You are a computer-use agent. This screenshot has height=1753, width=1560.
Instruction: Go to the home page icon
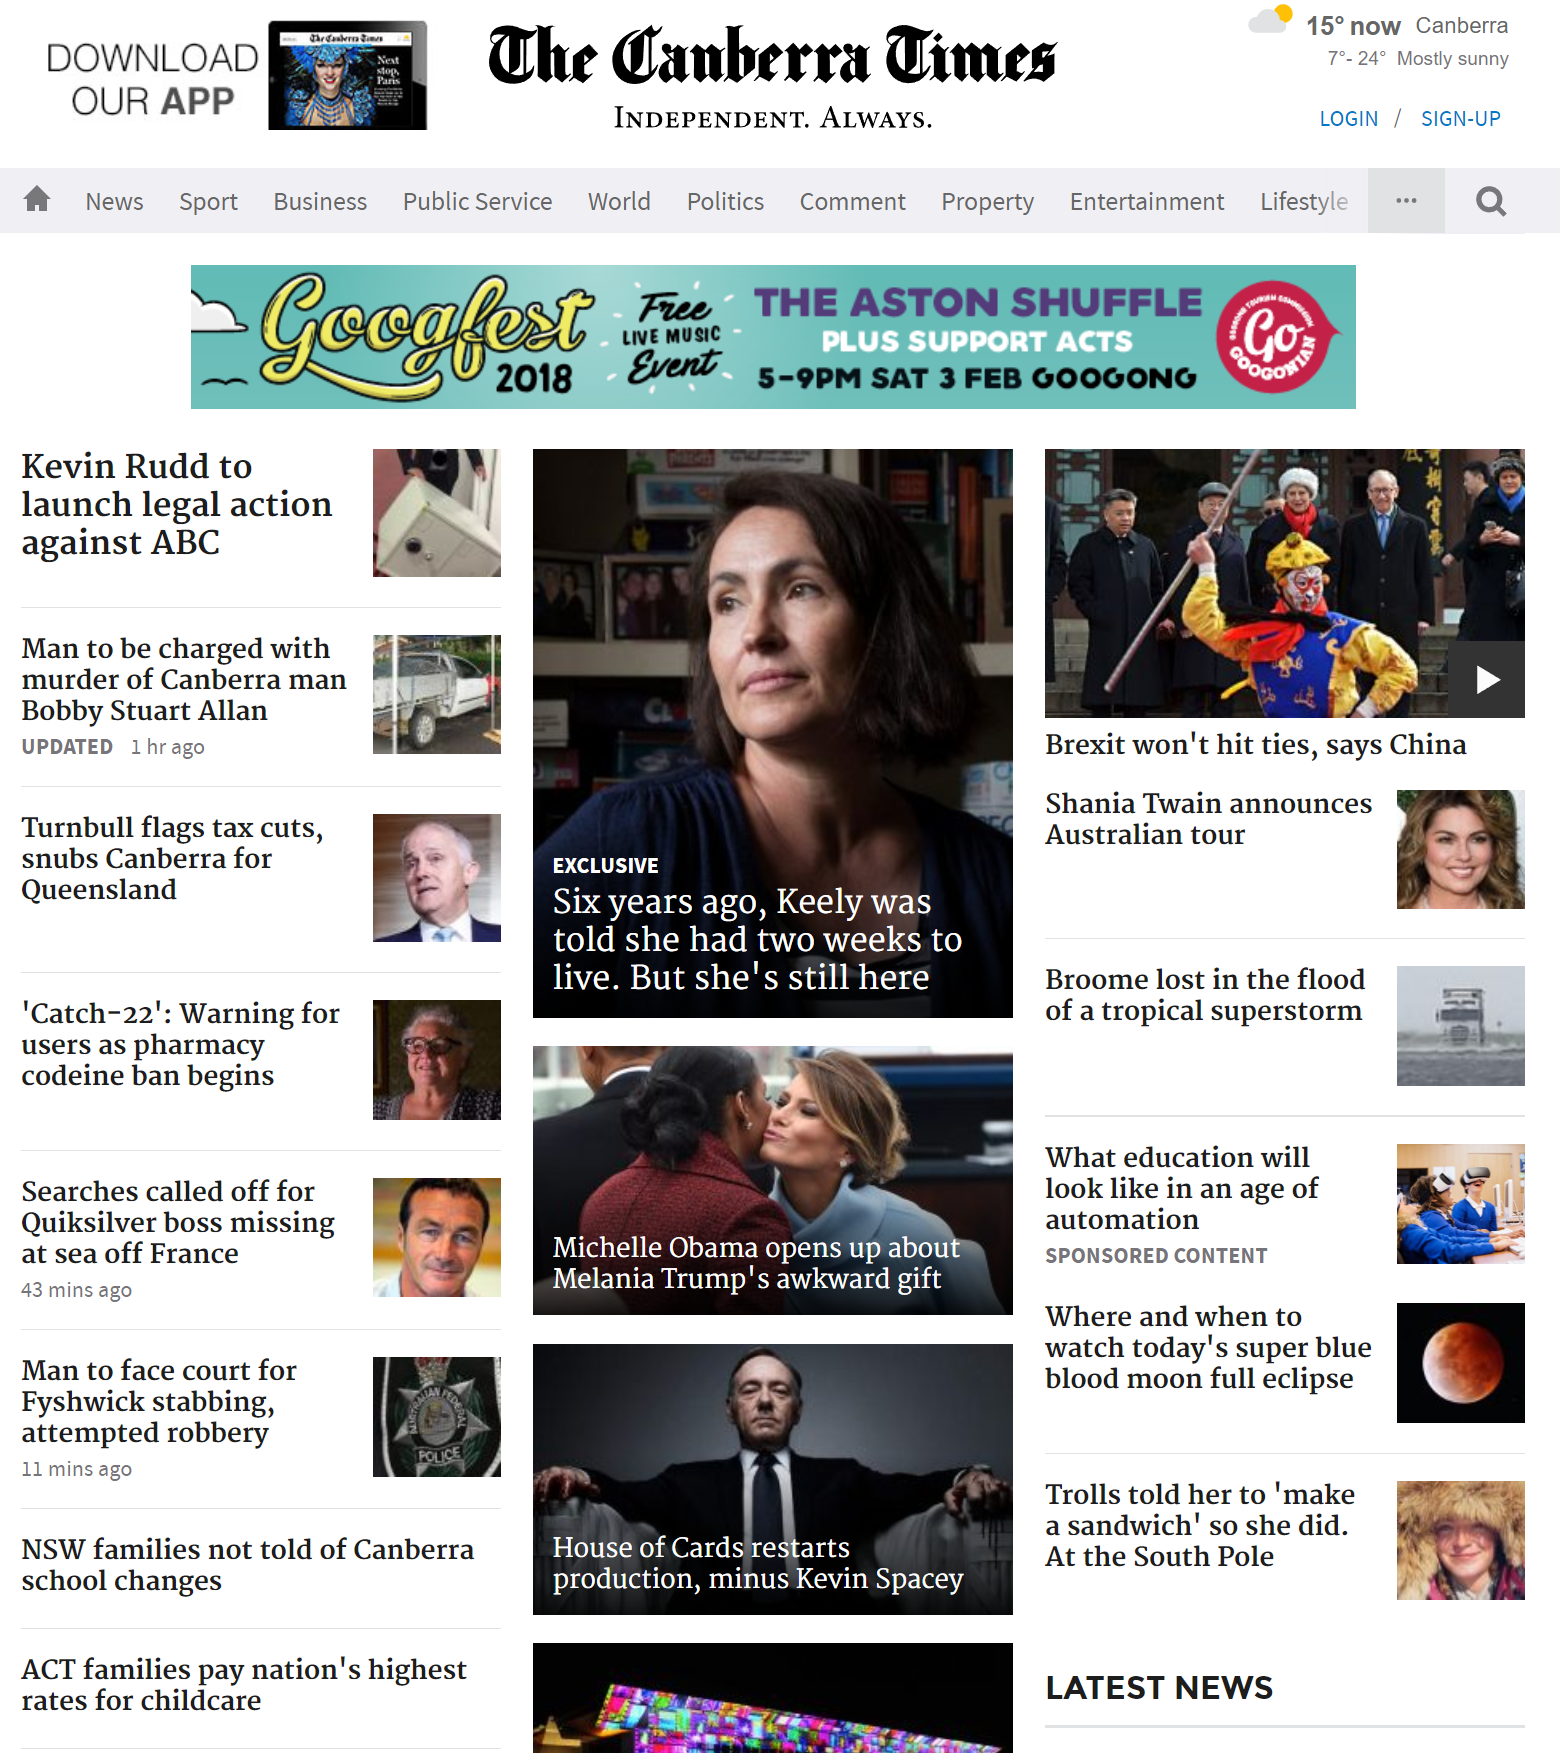37,200
